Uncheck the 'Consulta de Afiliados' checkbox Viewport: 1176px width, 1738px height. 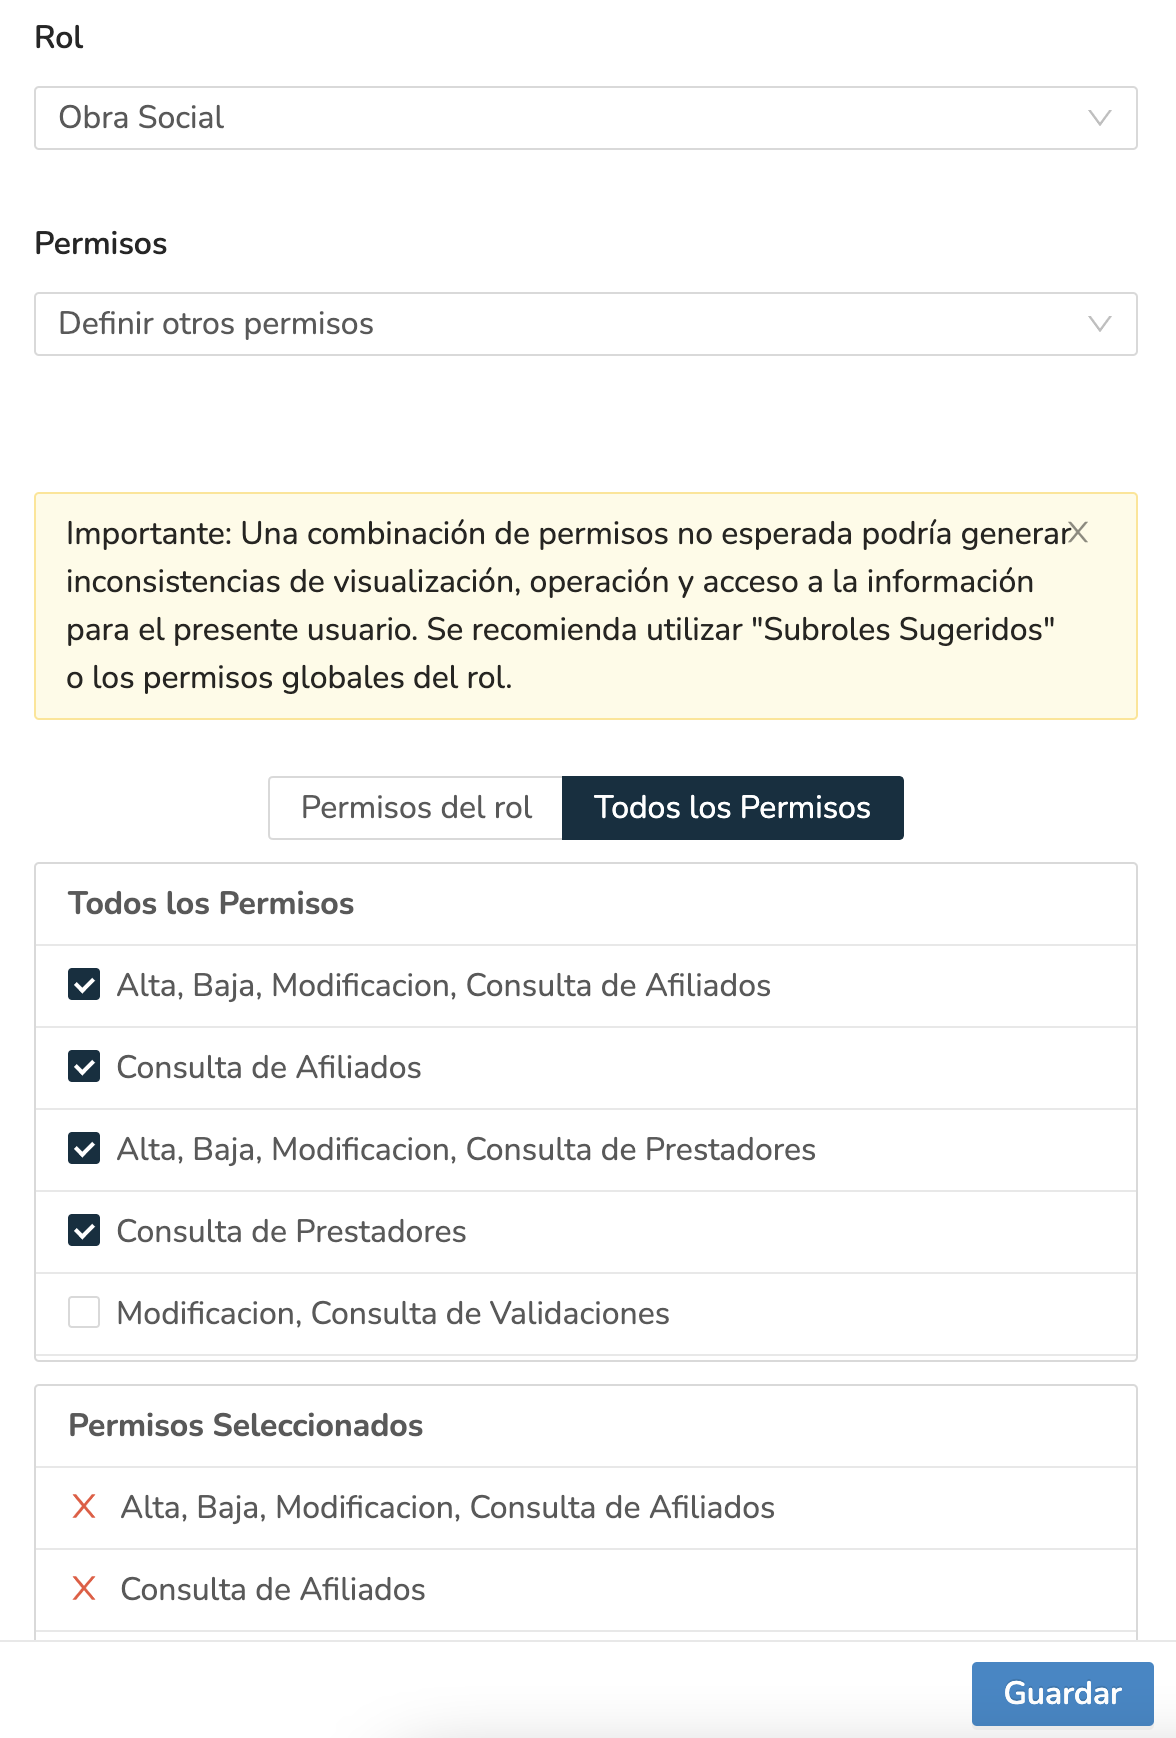pos(84,1067)
